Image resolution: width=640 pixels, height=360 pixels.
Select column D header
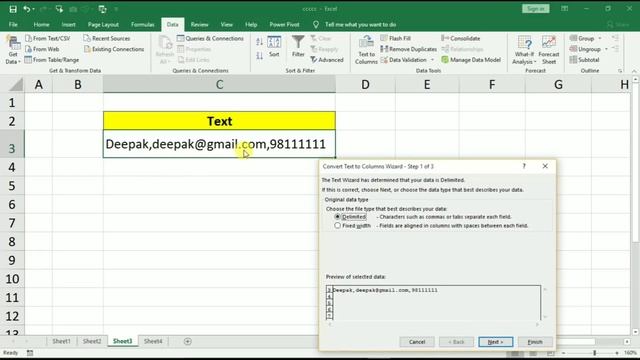coord(365,84)
